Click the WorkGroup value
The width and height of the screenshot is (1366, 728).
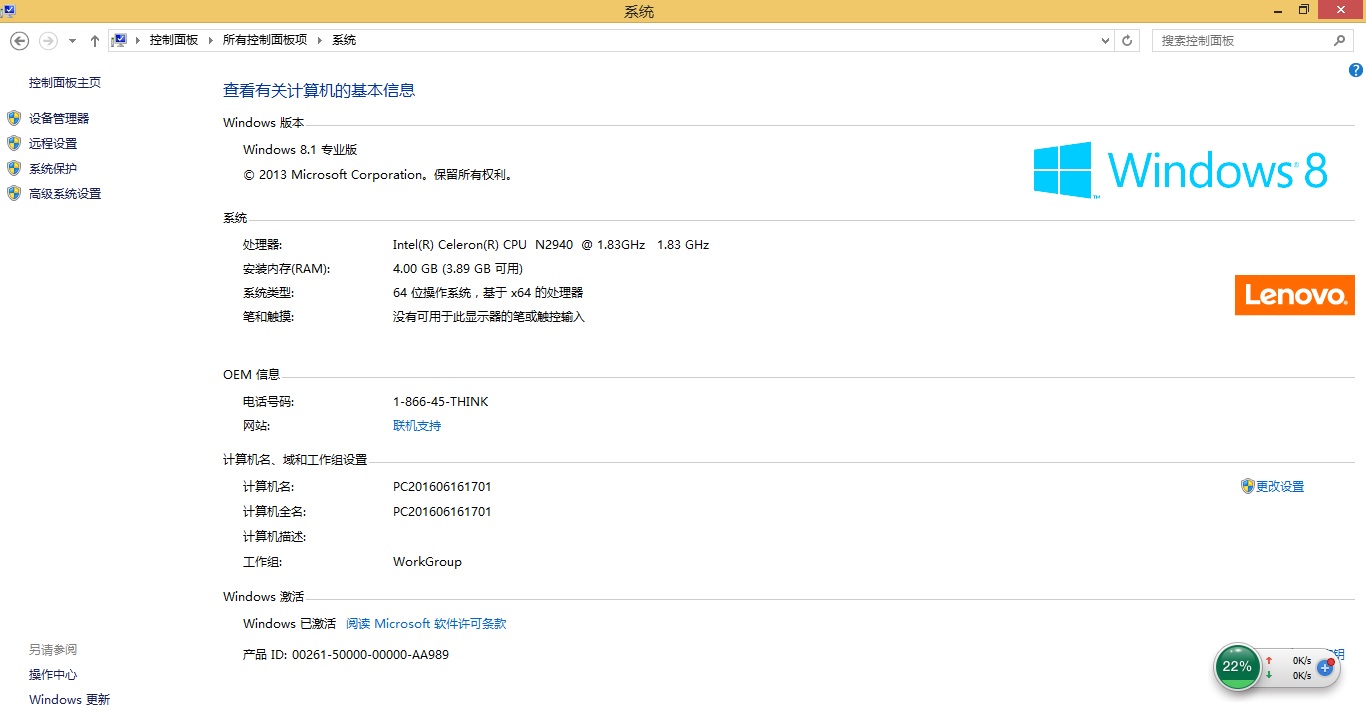[x=427, y=562]
